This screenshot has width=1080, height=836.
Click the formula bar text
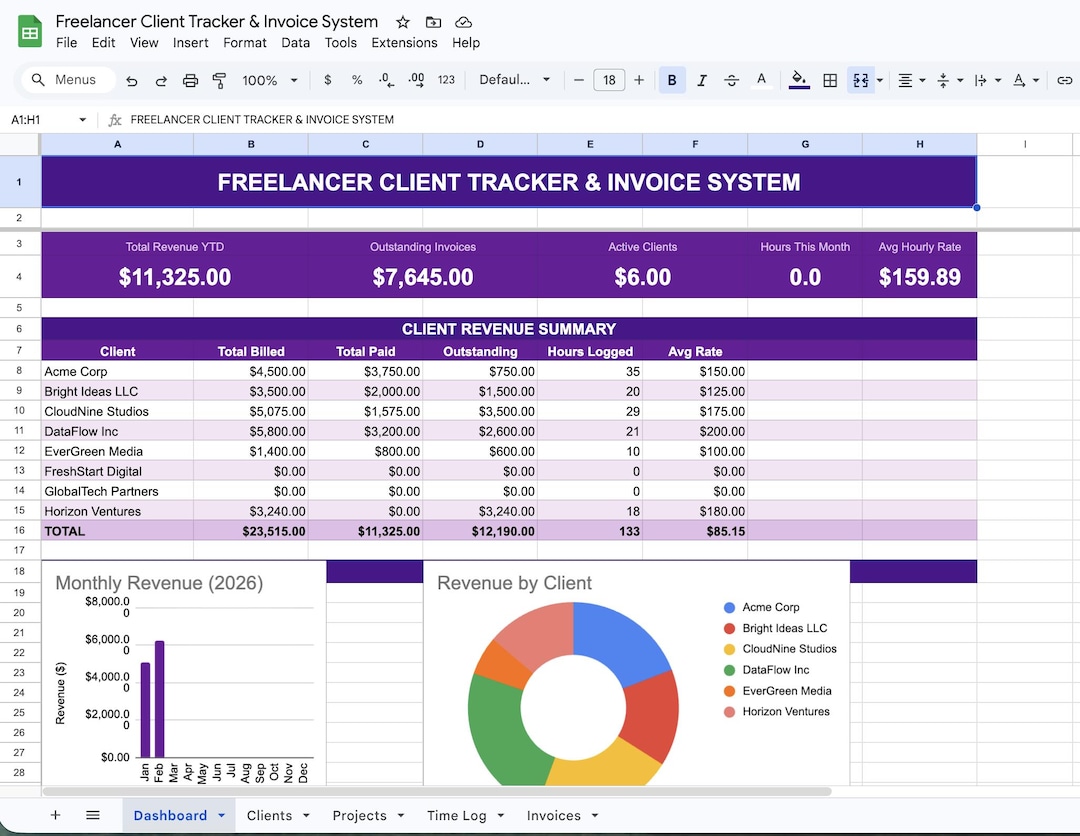coord(262,120)
